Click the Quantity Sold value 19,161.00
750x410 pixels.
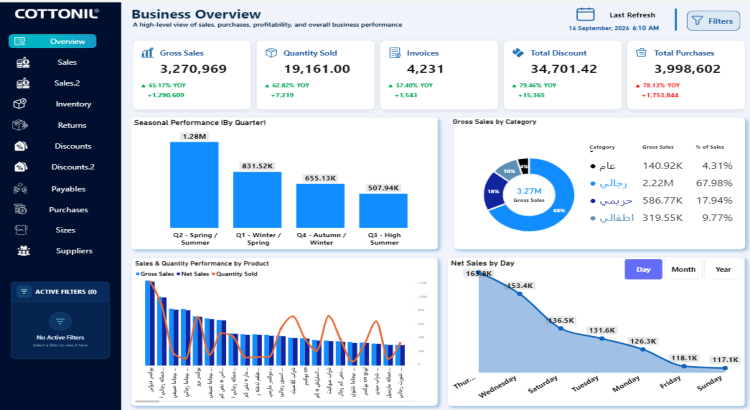317,69
